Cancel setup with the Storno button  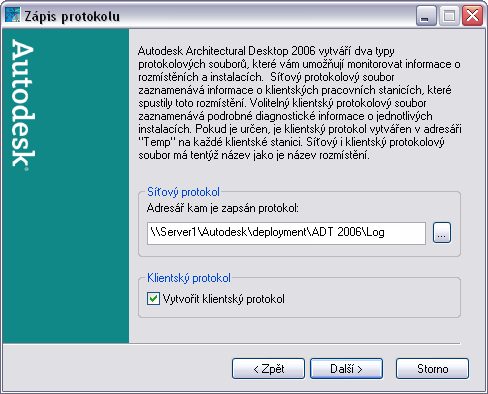[x=432, y=369]
